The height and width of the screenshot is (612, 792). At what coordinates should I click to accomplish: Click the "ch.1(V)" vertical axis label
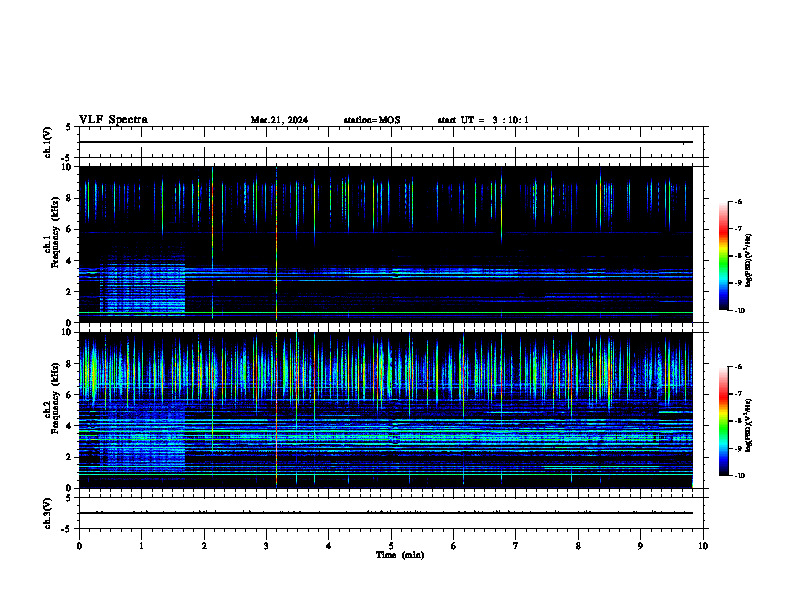point(47,142)
